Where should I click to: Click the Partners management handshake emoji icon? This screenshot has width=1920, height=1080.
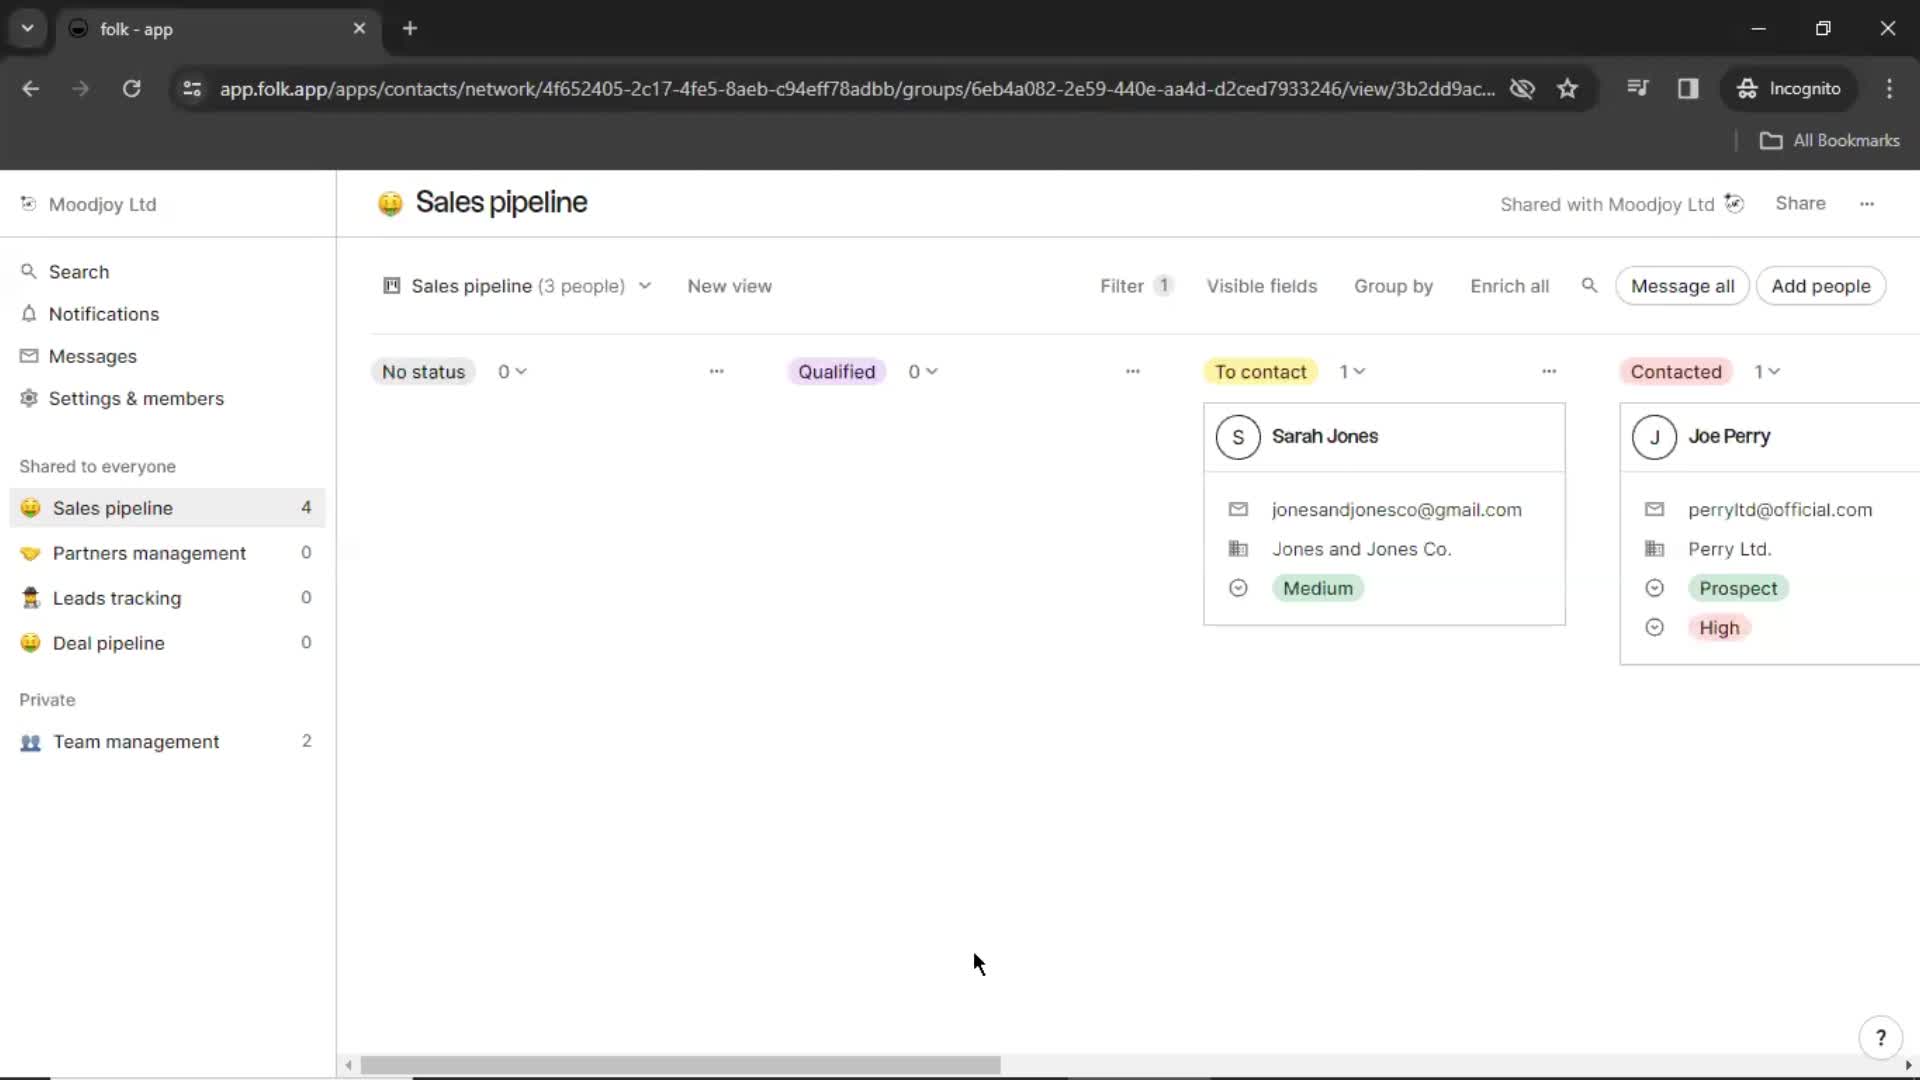point(31,553)
